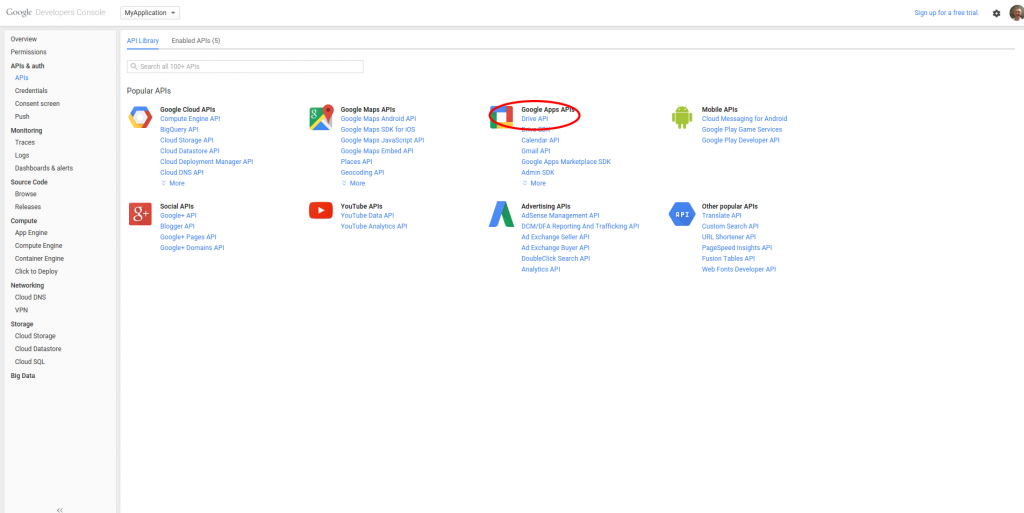1024x513 pixels.
Task: Open Credentials in the sidebar
Action: (x=31, y=90)
